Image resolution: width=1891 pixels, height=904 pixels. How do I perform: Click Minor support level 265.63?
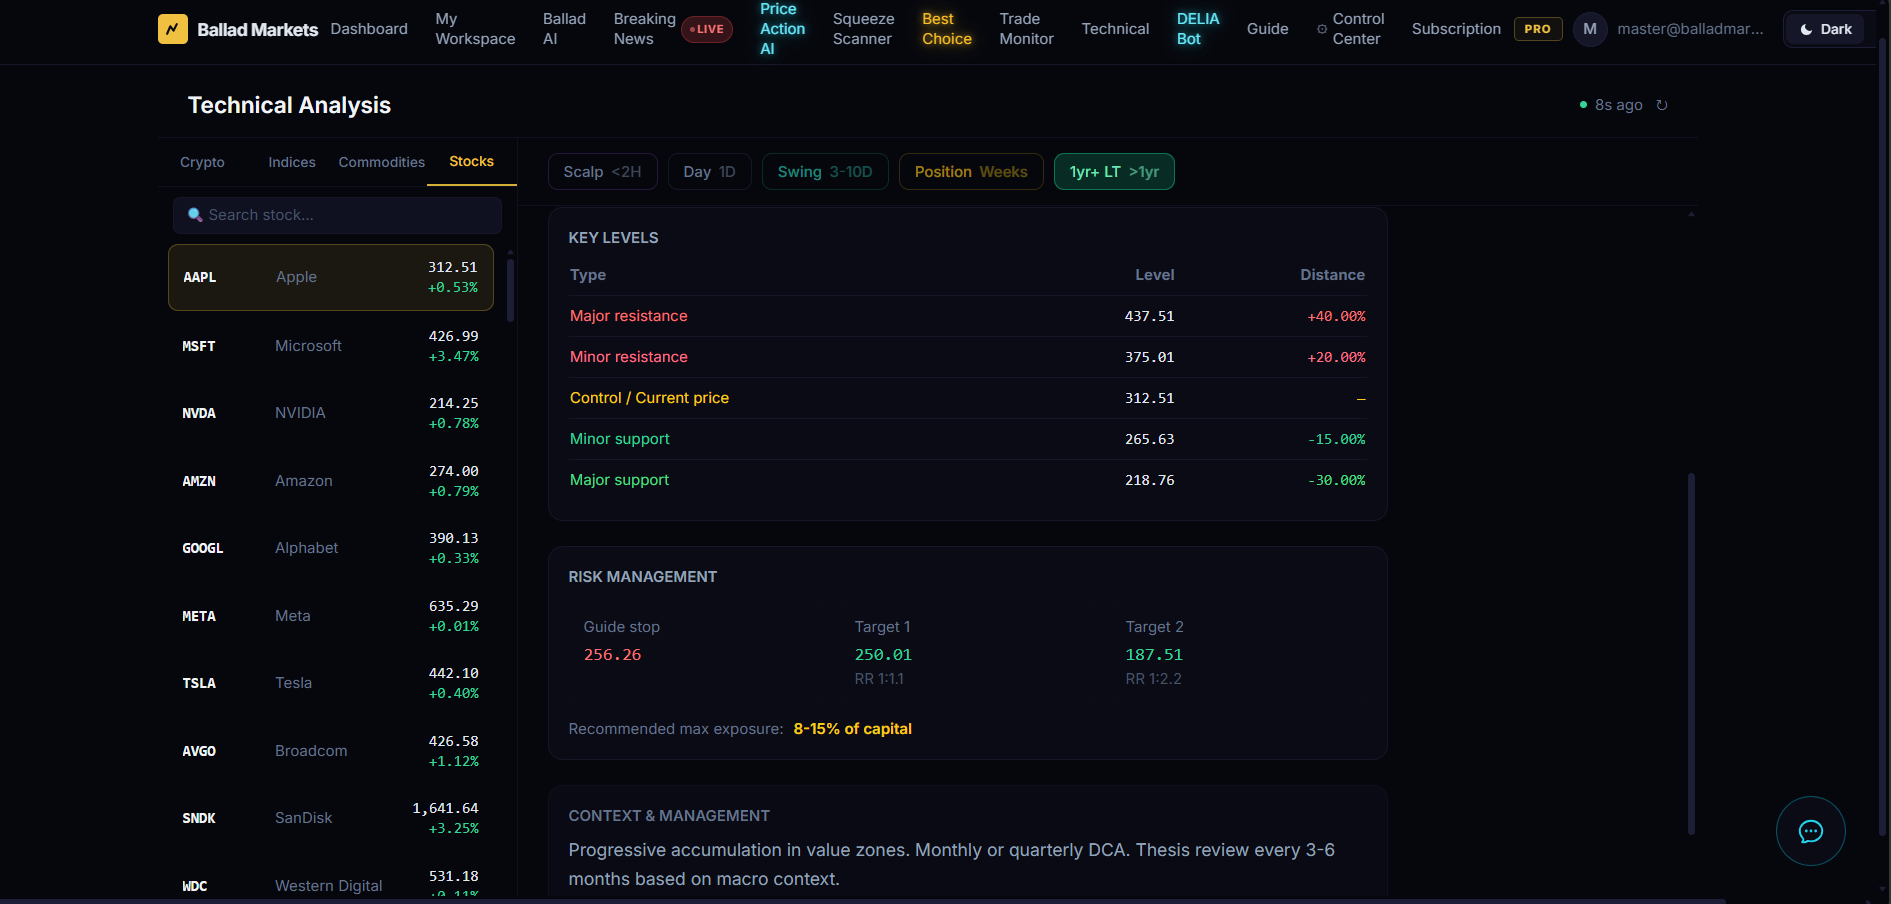tap(1149, 439)
